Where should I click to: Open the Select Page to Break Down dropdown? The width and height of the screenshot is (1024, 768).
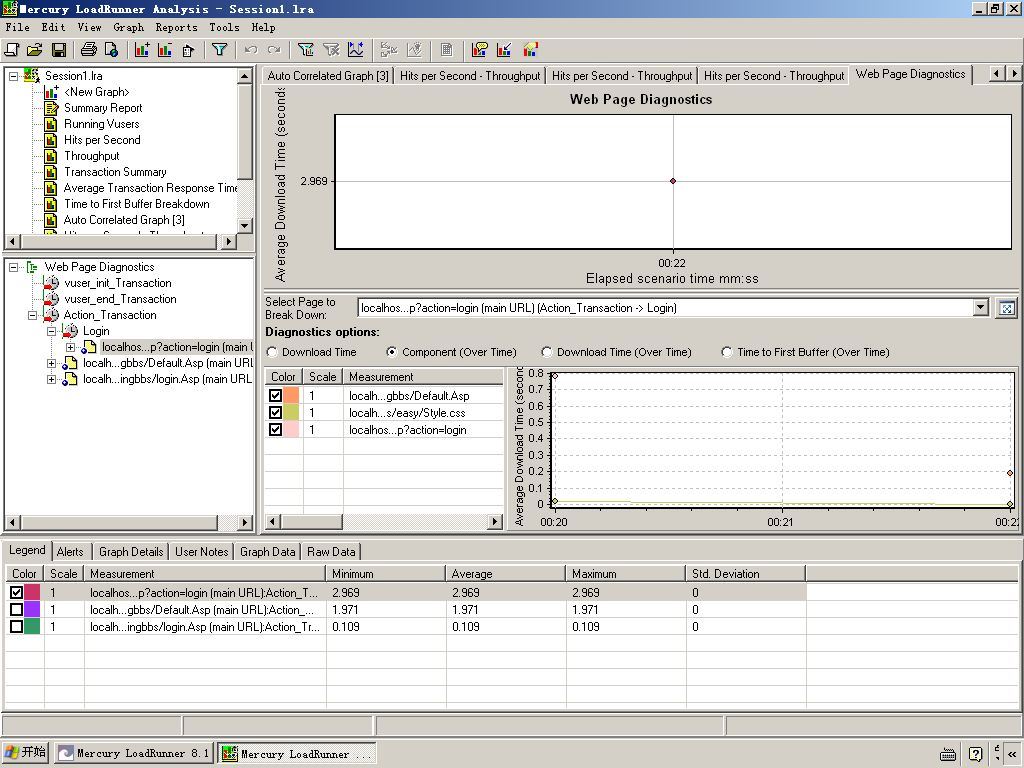point(980,308)
